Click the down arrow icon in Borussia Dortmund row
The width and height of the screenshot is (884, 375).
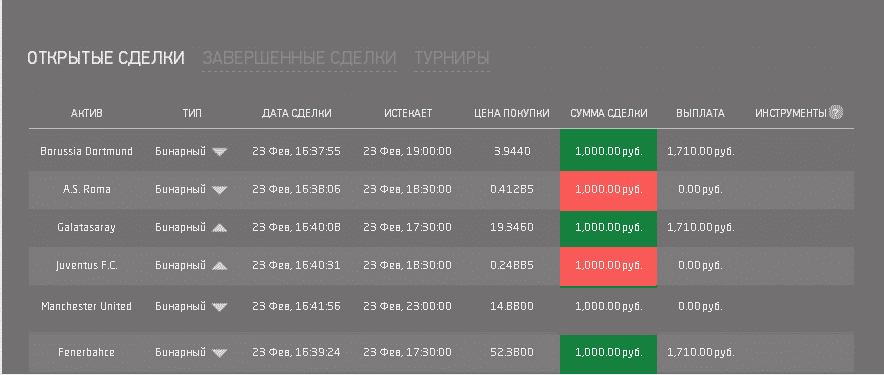[220, 151]
